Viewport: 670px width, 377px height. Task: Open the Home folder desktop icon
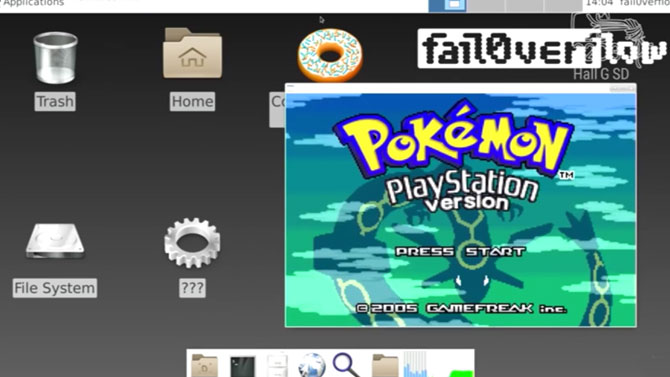(x=192, y=53)
